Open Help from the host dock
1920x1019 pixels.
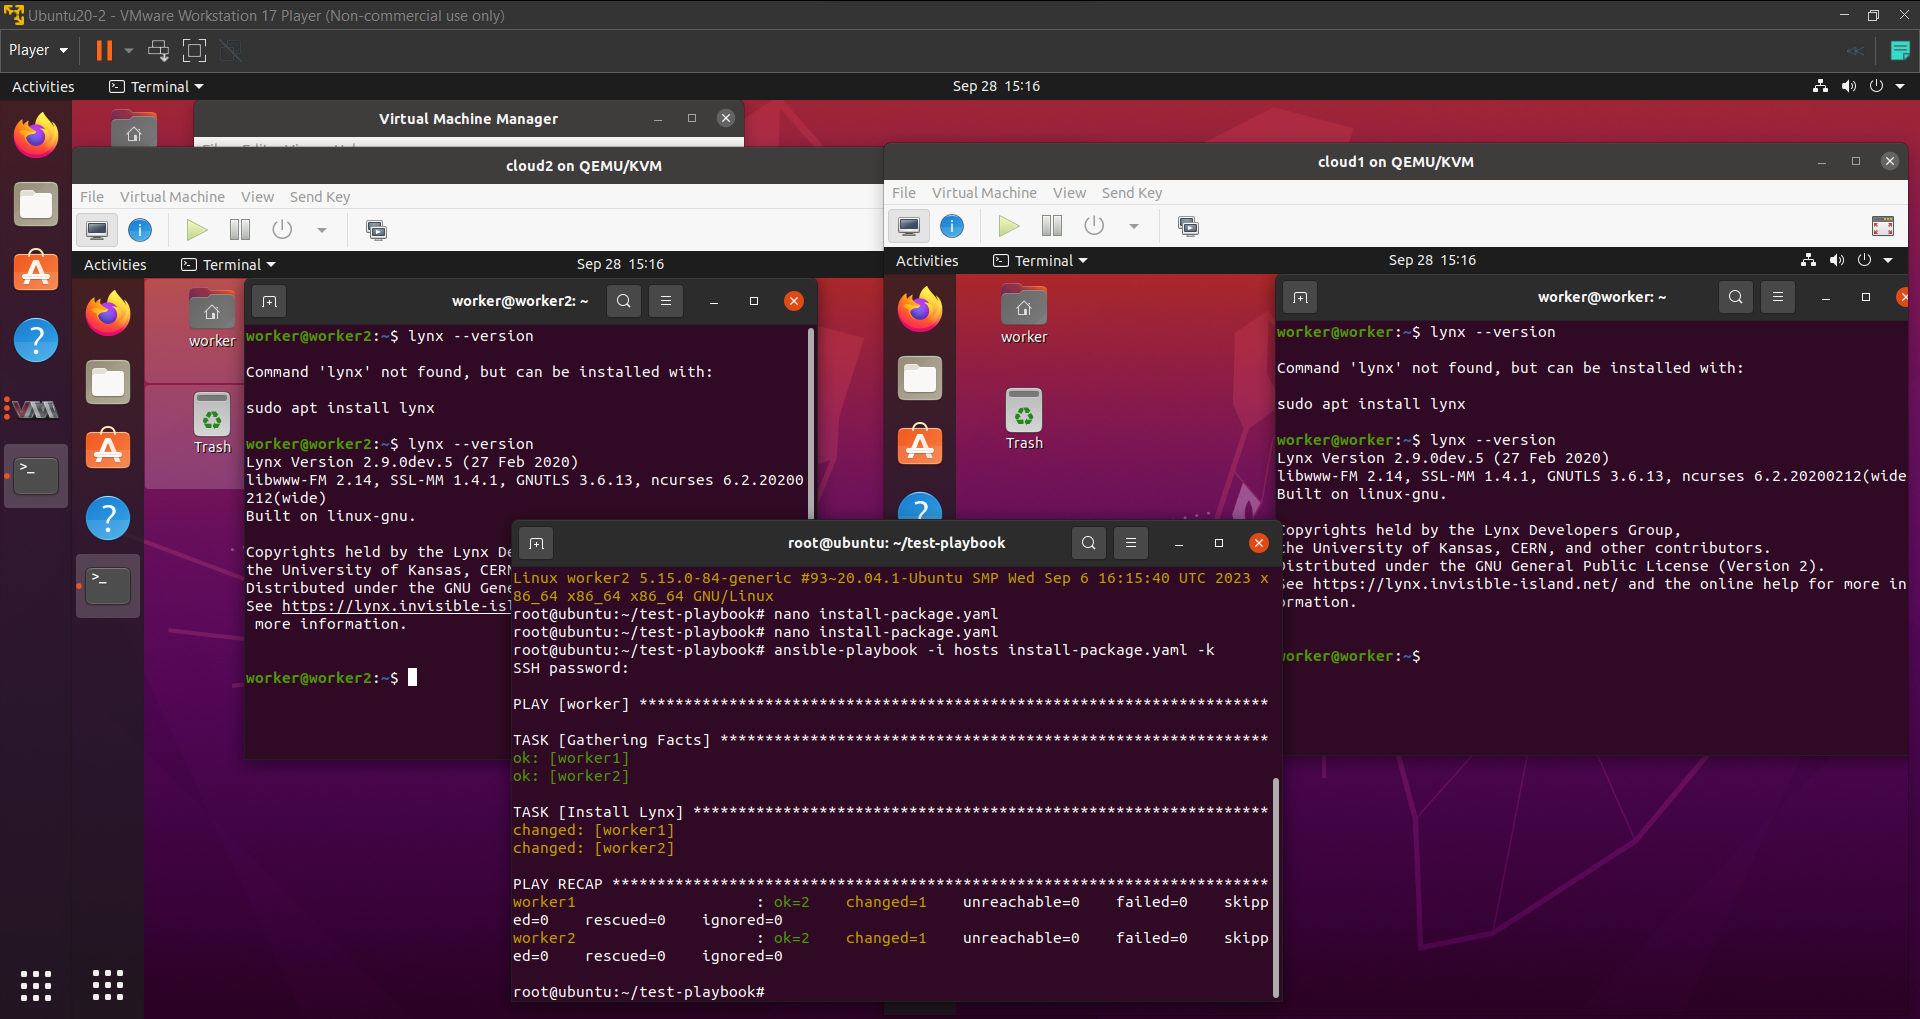36,340
